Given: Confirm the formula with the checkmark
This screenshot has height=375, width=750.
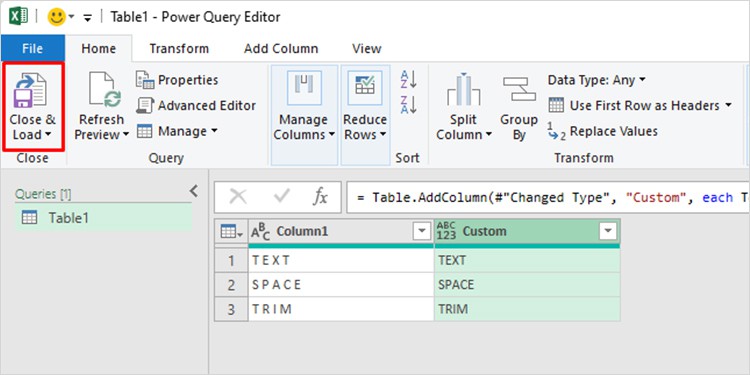Looking at the screenshot, I should [281, 196].
